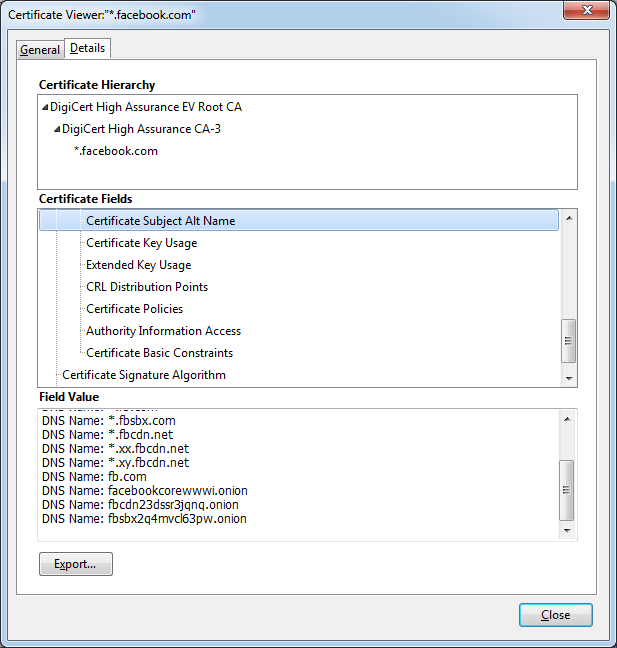This screenshot has width=617, height=648.
Task: Select the Details tab
Action: click(x=88, y=48)
